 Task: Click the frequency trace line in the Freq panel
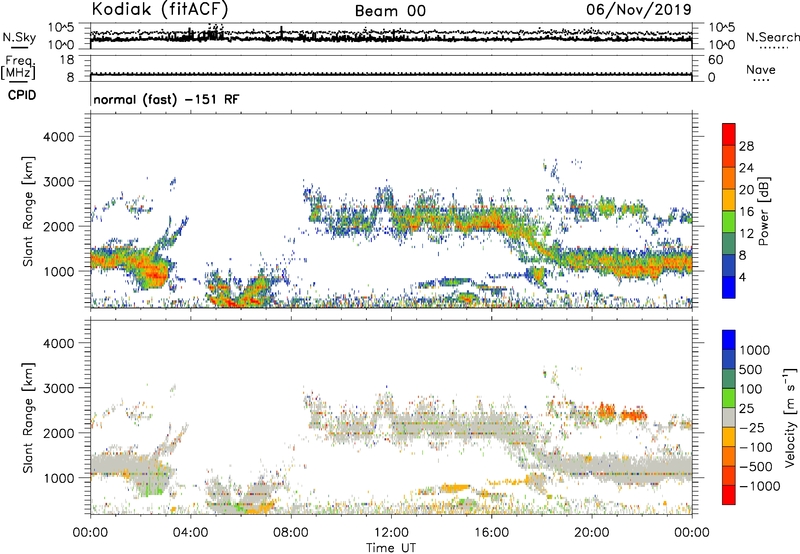tap(391, 74)
